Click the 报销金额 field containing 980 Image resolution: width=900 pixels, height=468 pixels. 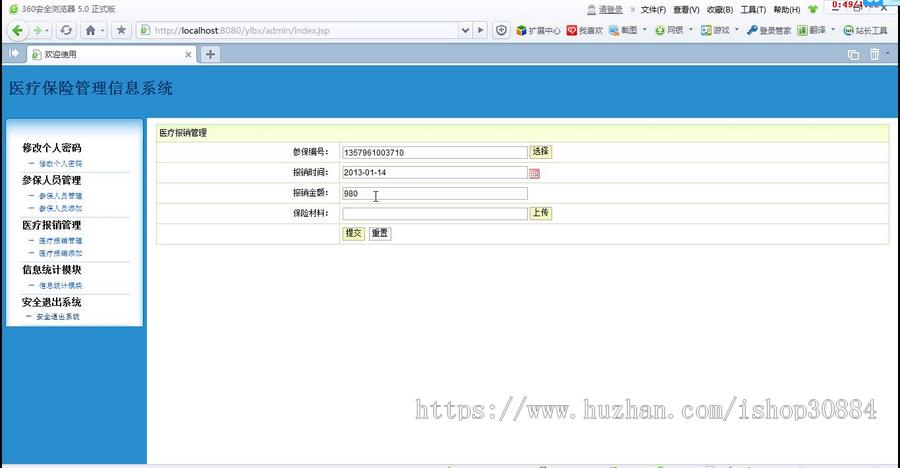point(435,194)
